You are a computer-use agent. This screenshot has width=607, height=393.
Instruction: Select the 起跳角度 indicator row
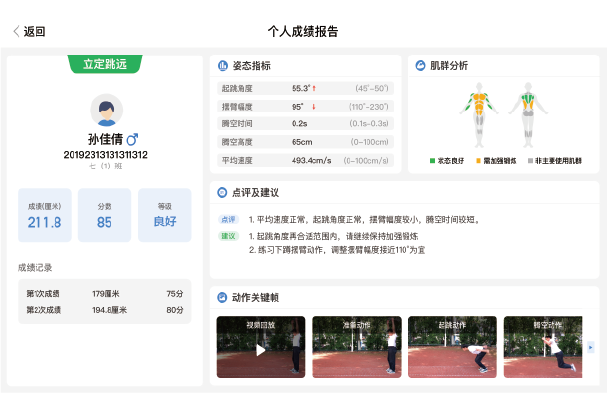click(305, 88)
